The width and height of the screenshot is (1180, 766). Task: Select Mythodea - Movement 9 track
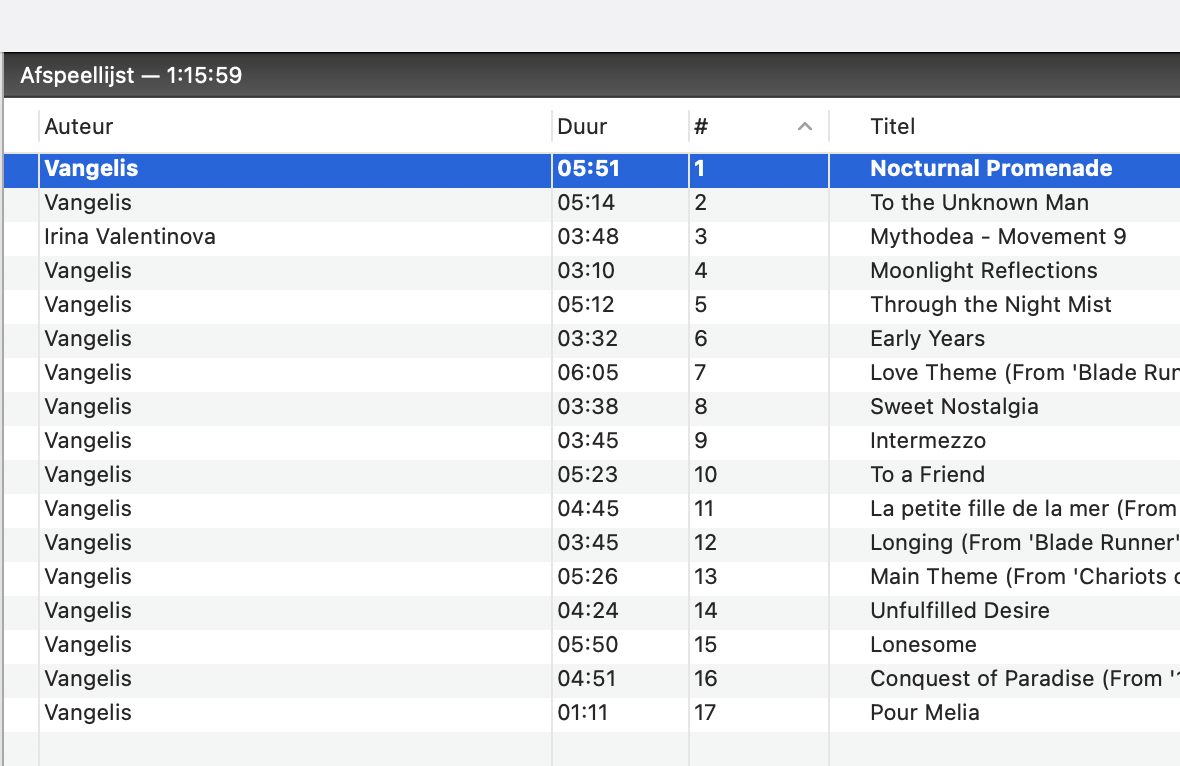click(x=998, y=236)
